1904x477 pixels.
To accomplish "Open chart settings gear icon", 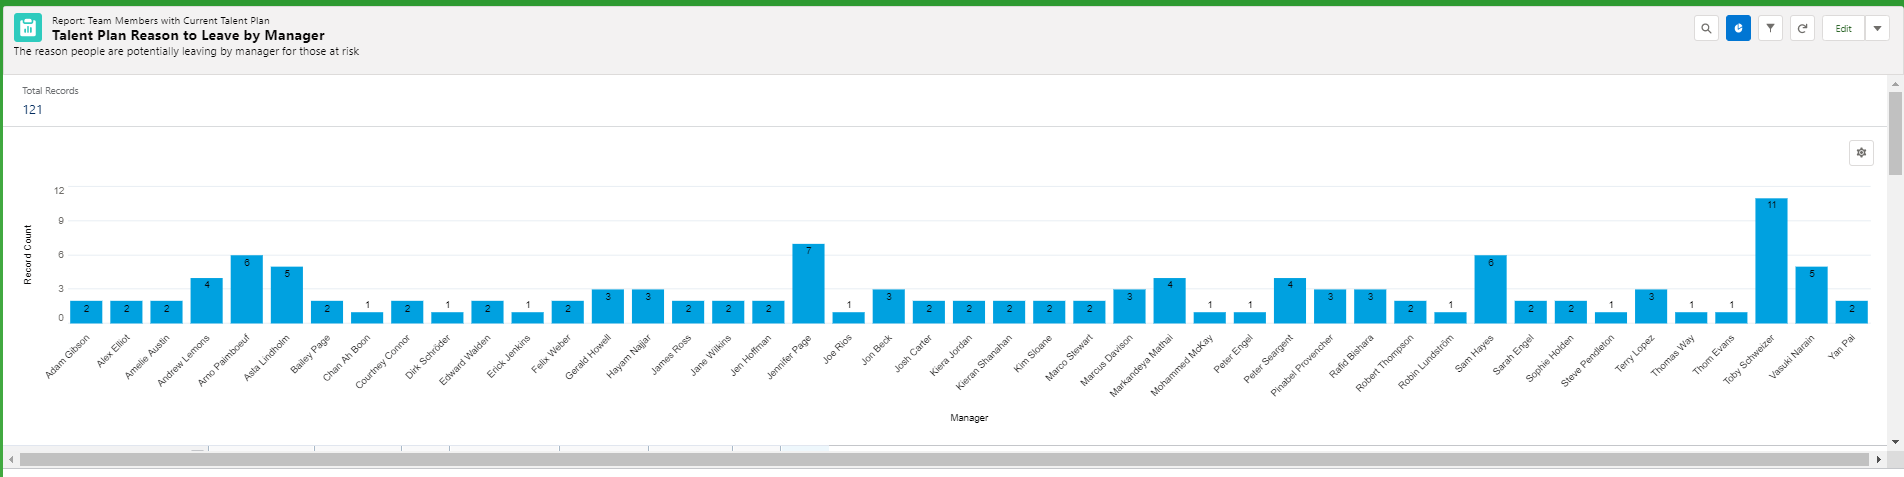I will click(x=1861, y=153).
